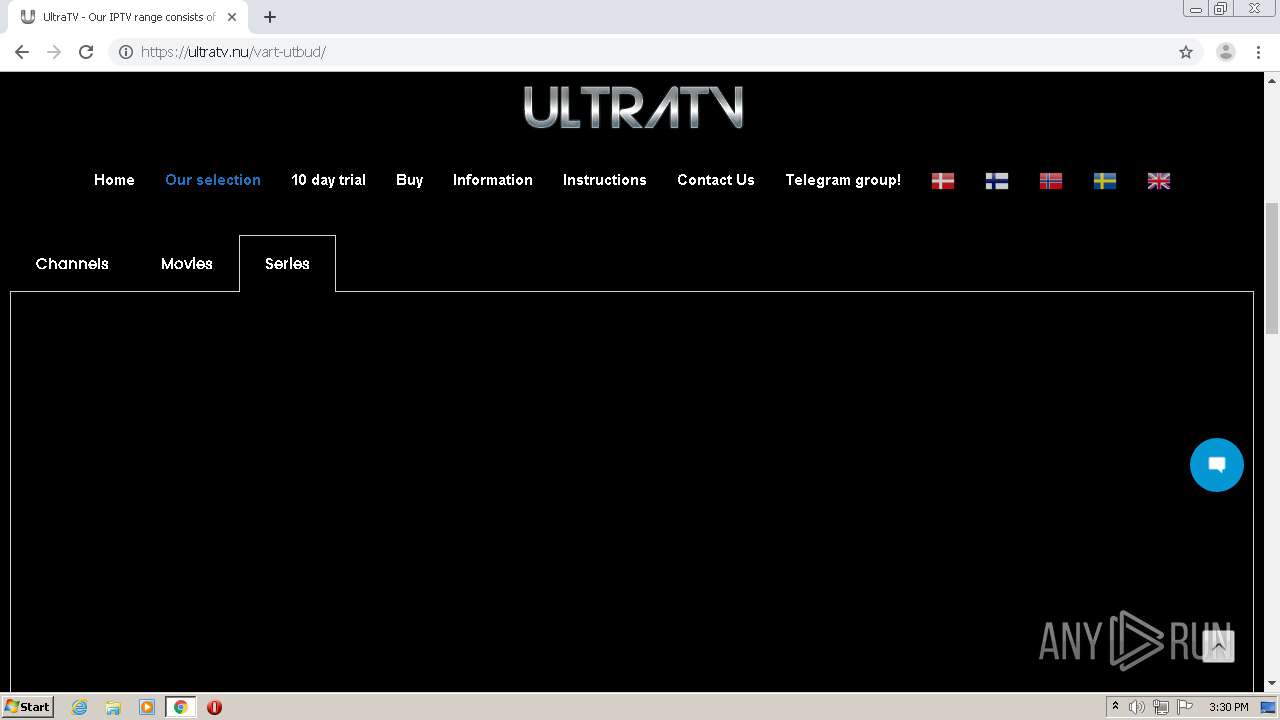View site information icon in address bar
This screenshot has width=1280, height=720.
pos(126,52)
